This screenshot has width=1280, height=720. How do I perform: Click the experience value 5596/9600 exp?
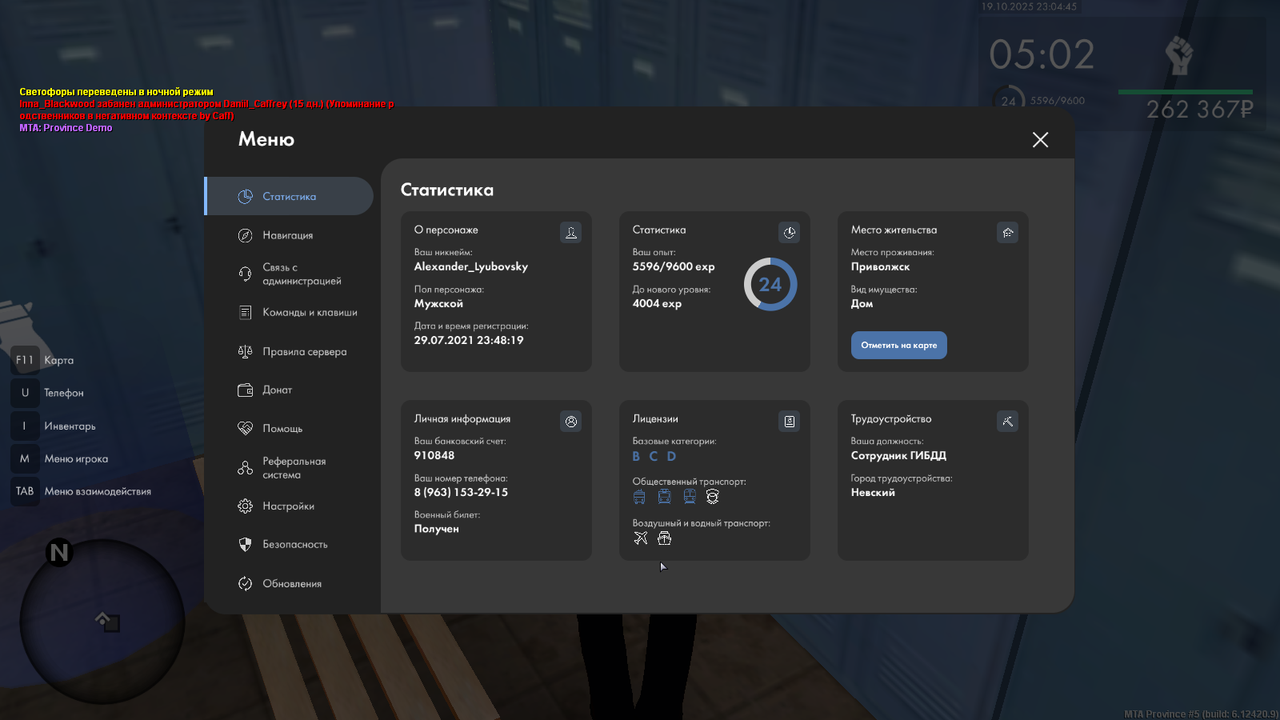674,267
